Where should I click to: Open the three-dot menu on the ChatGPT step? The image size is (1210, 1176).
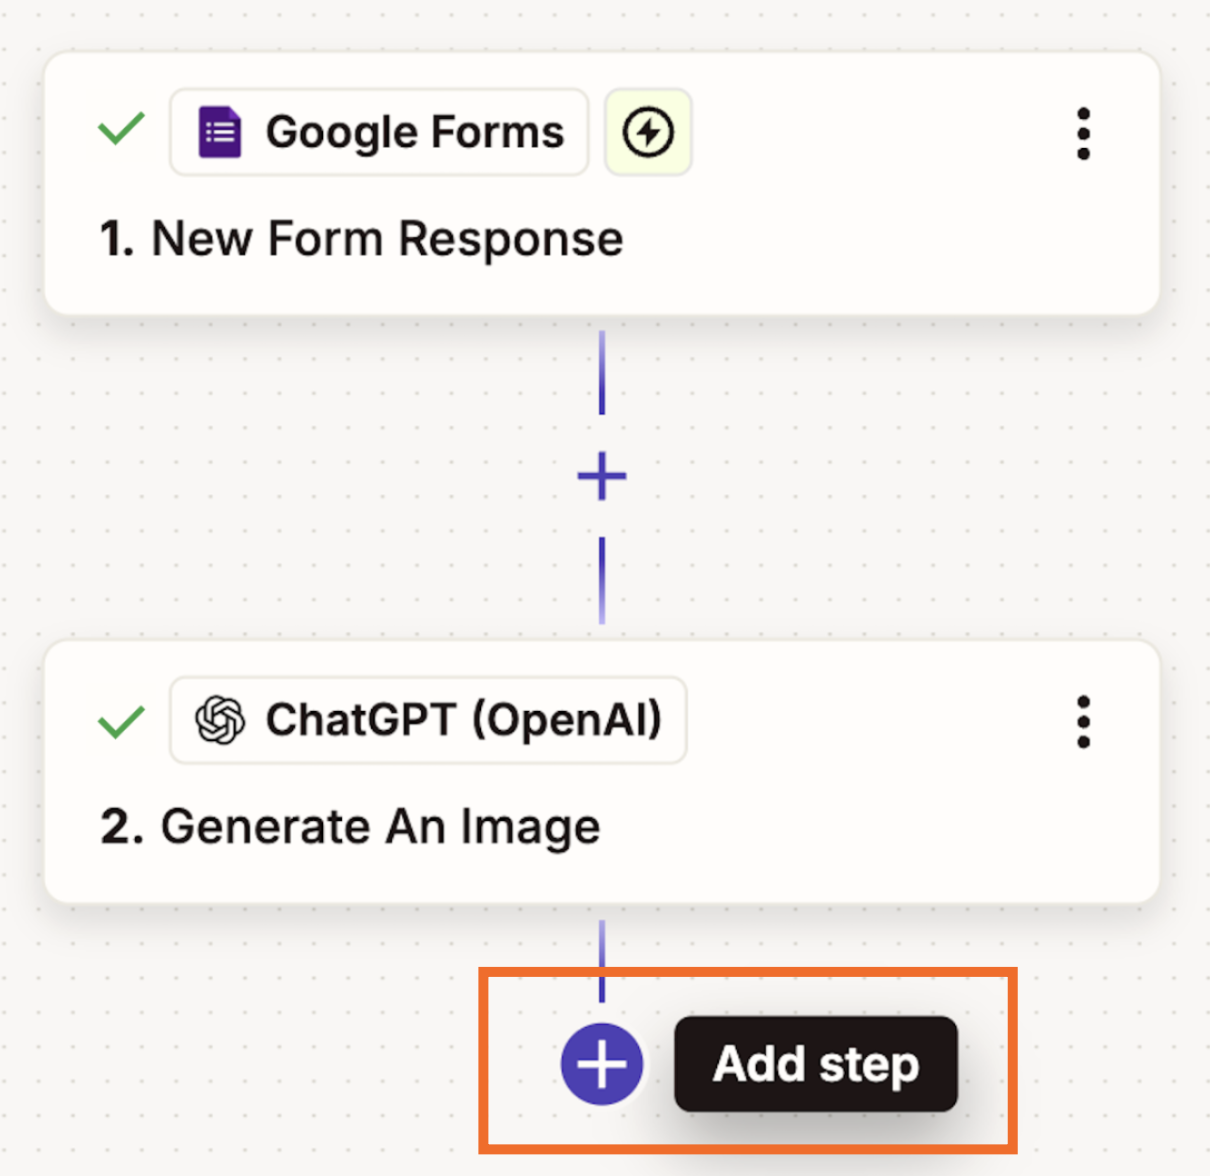(x=1083, y=722)
